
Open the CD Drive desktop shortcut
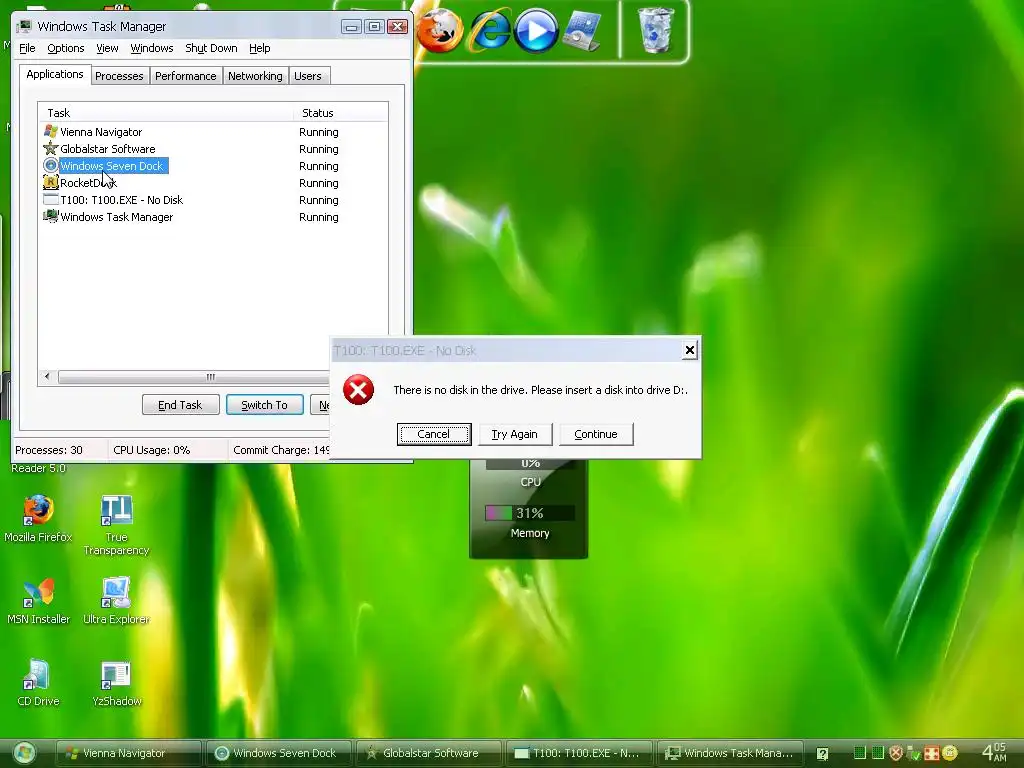[x=38, y=683]
